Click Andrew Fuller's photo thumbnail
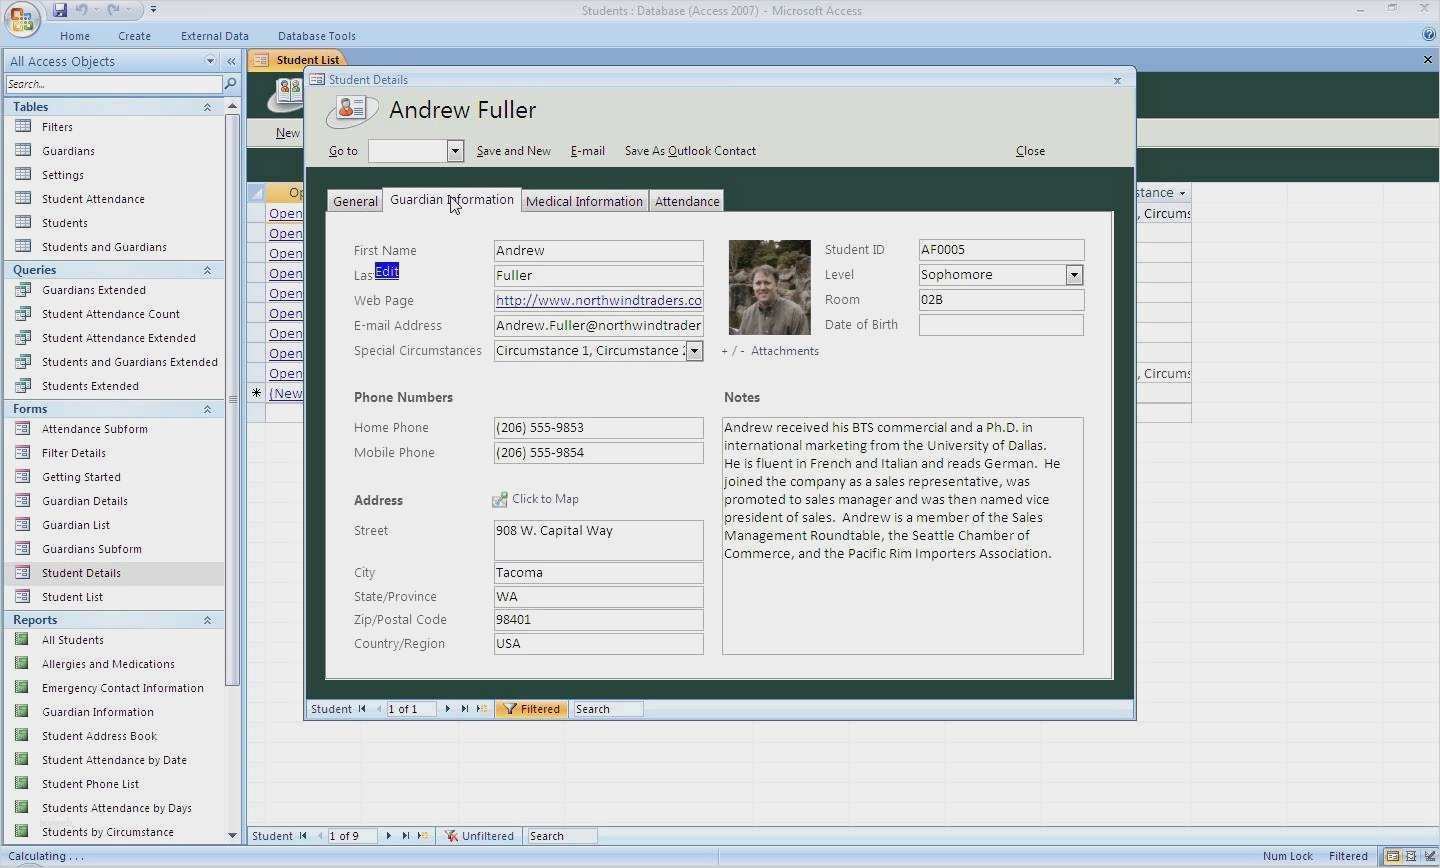 tap(769, 287)
